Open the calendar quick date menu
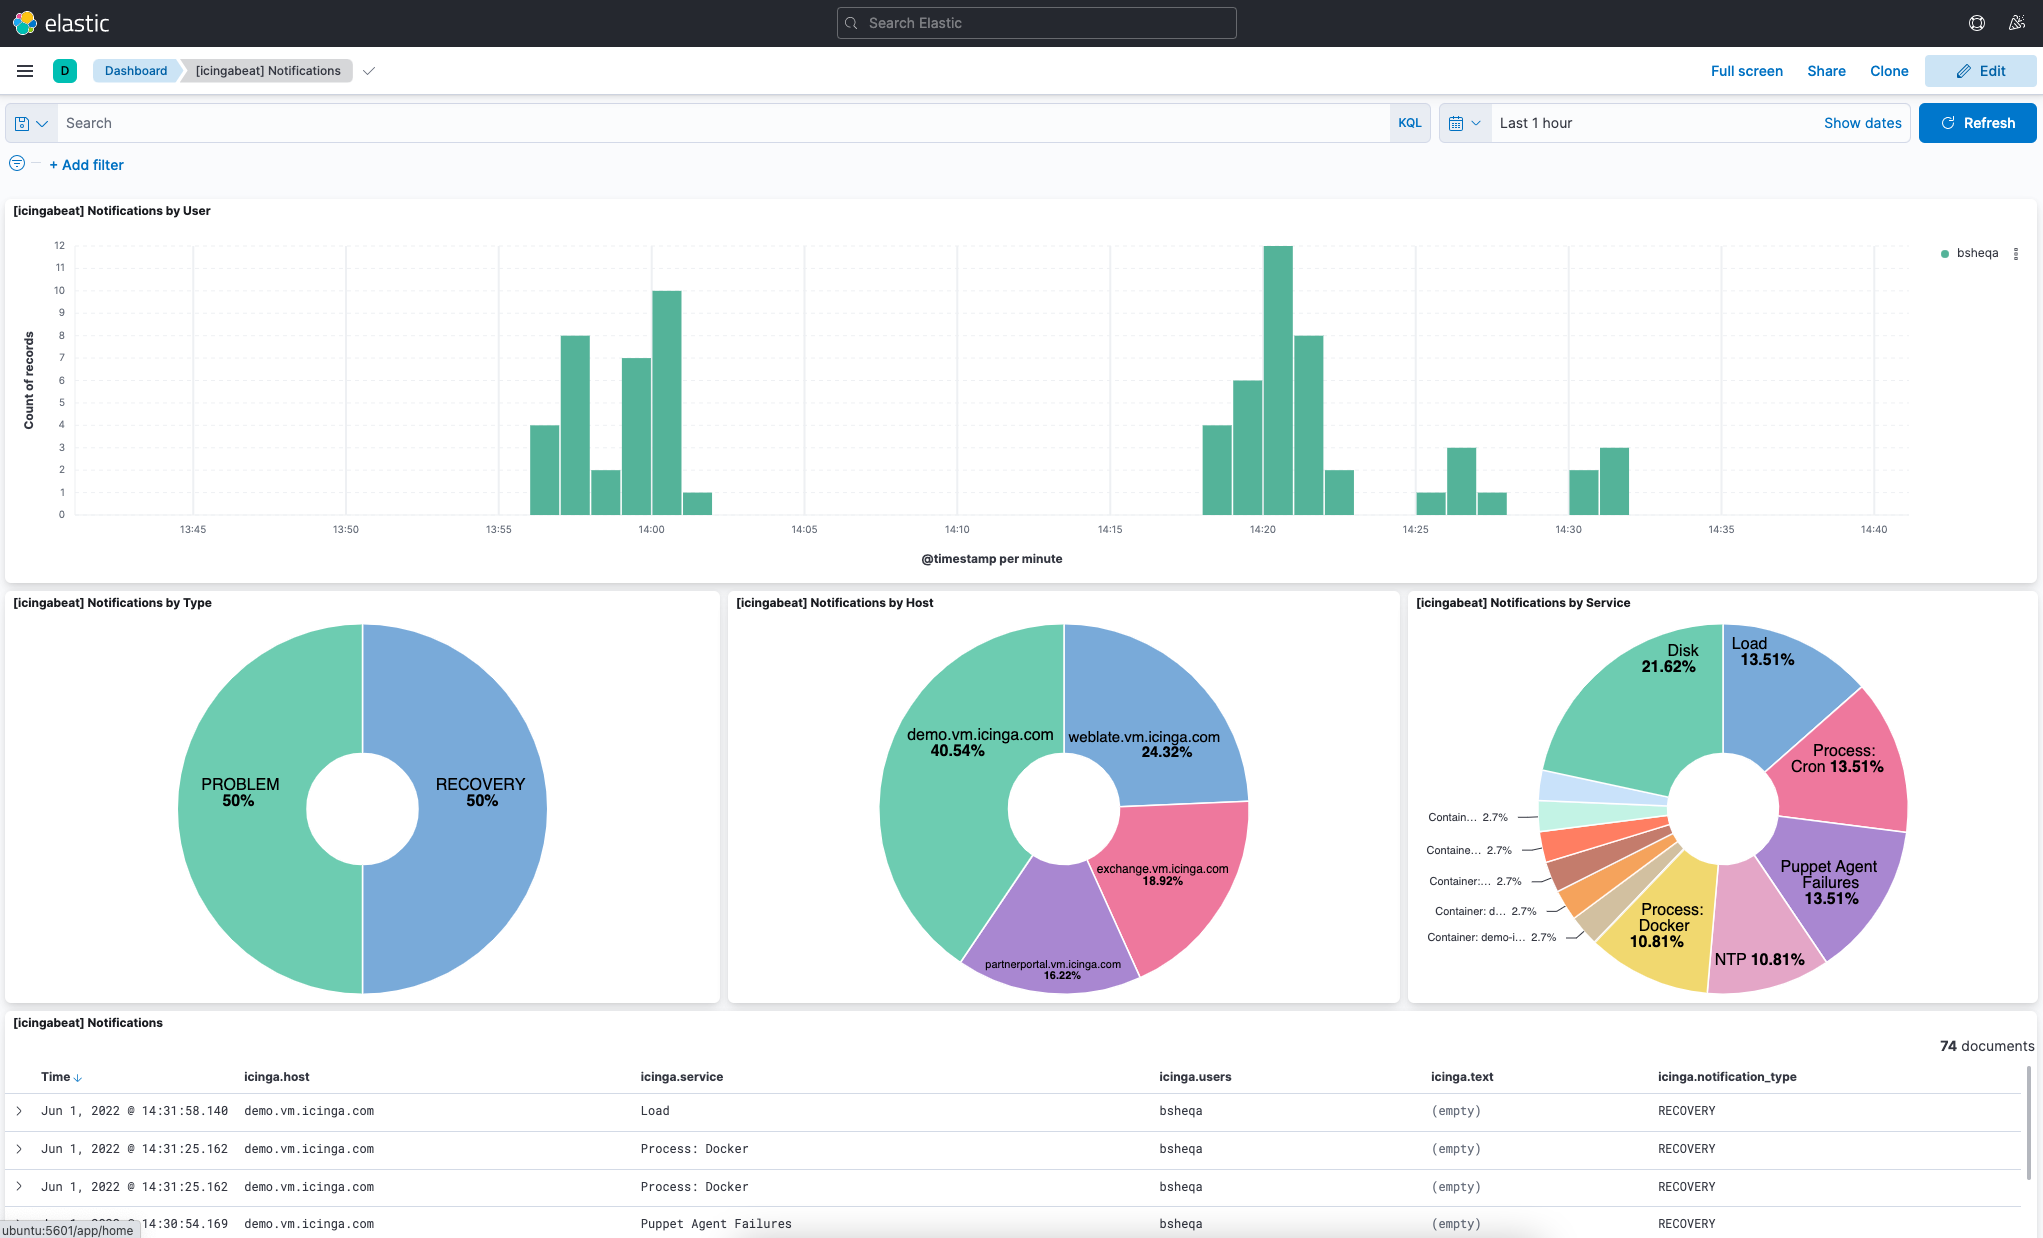 tap(1465, 123)
